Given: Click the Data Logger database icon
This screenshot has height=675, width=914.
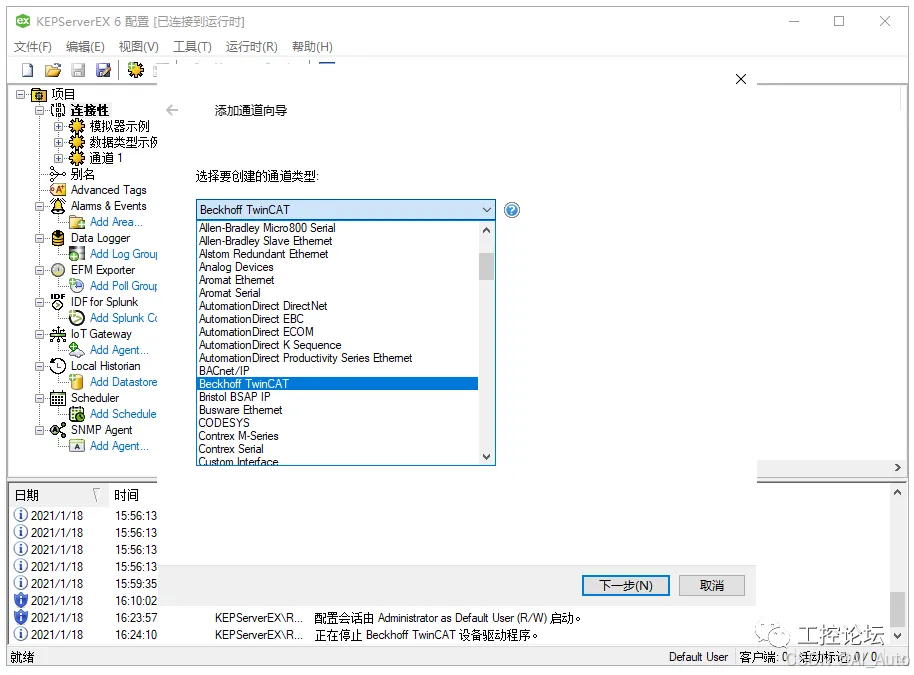Looking at the screenshot, I should (58, 238).
